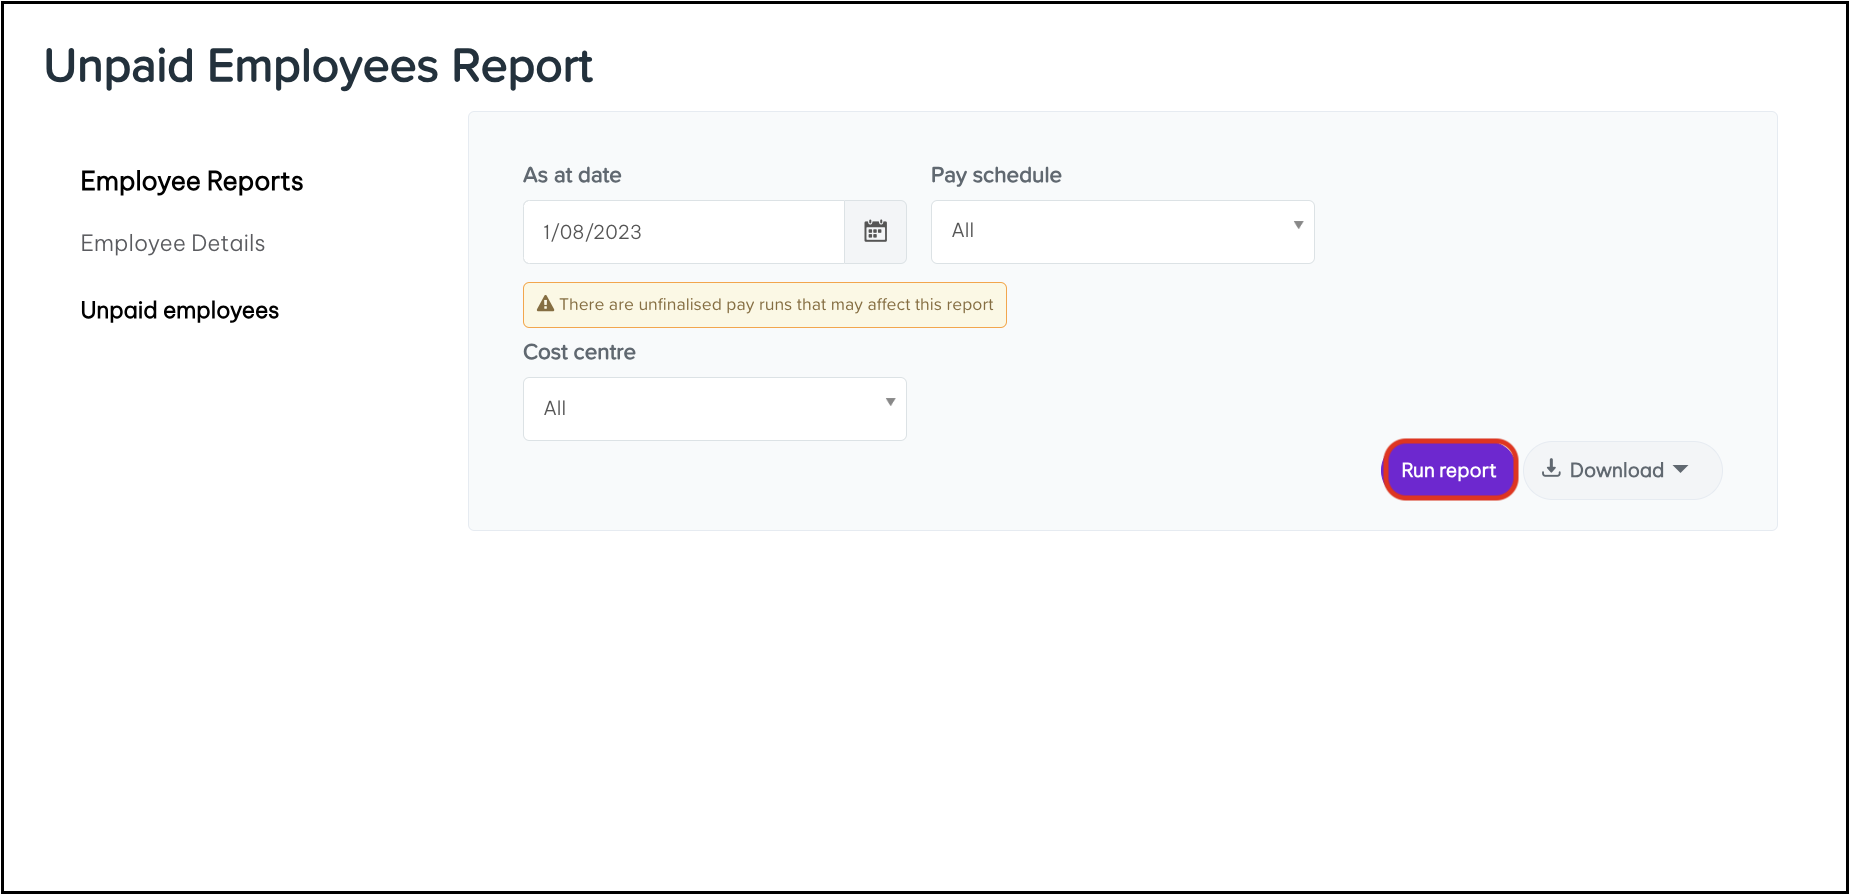The width and height of the screenshot is (1852, 894).
Task: Click the Cost centre label
Action: [x=580, y=352]
